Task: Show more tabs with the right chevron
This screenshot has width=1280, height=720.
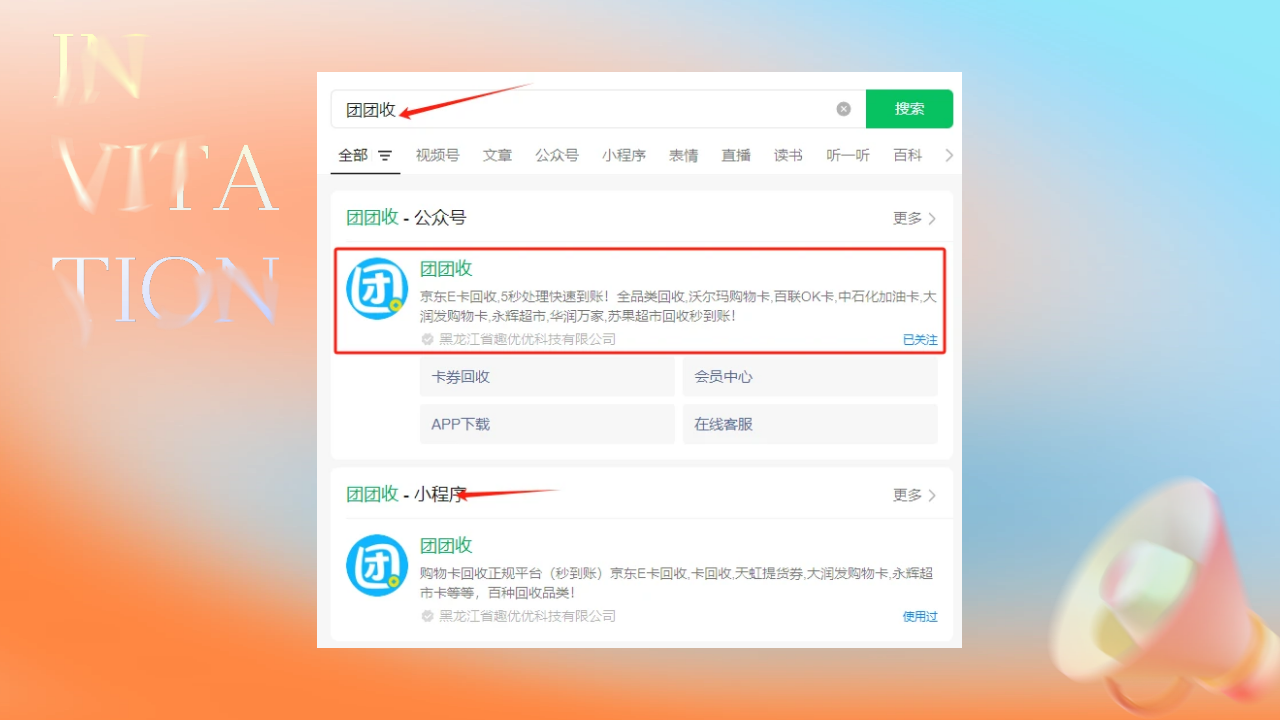Action: pos(949,155)
